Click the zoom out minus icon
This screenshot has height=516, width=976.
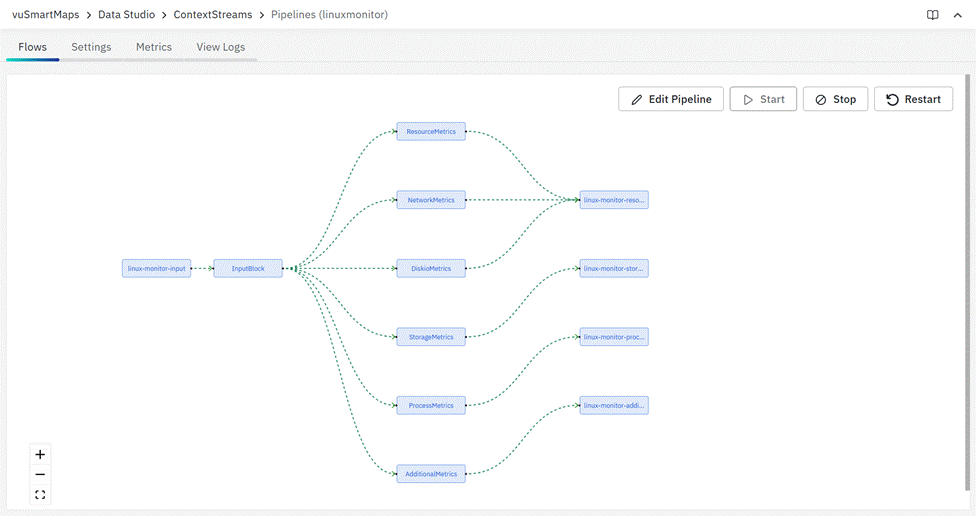(40, 474)
